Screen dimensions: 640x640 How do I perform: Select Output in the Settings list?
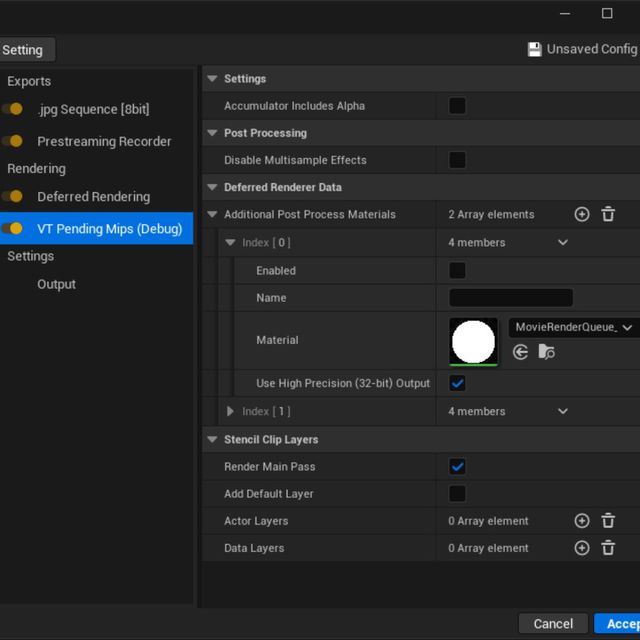click(56, 284)
